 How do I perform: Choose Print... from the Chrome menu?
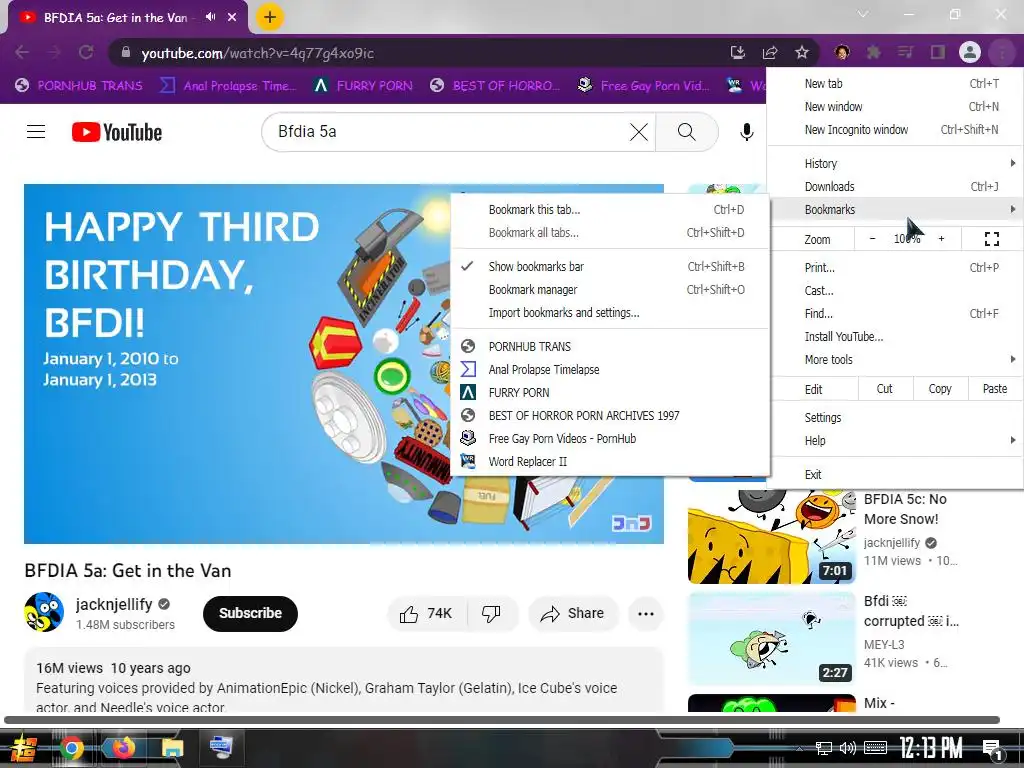click(895, 267)
